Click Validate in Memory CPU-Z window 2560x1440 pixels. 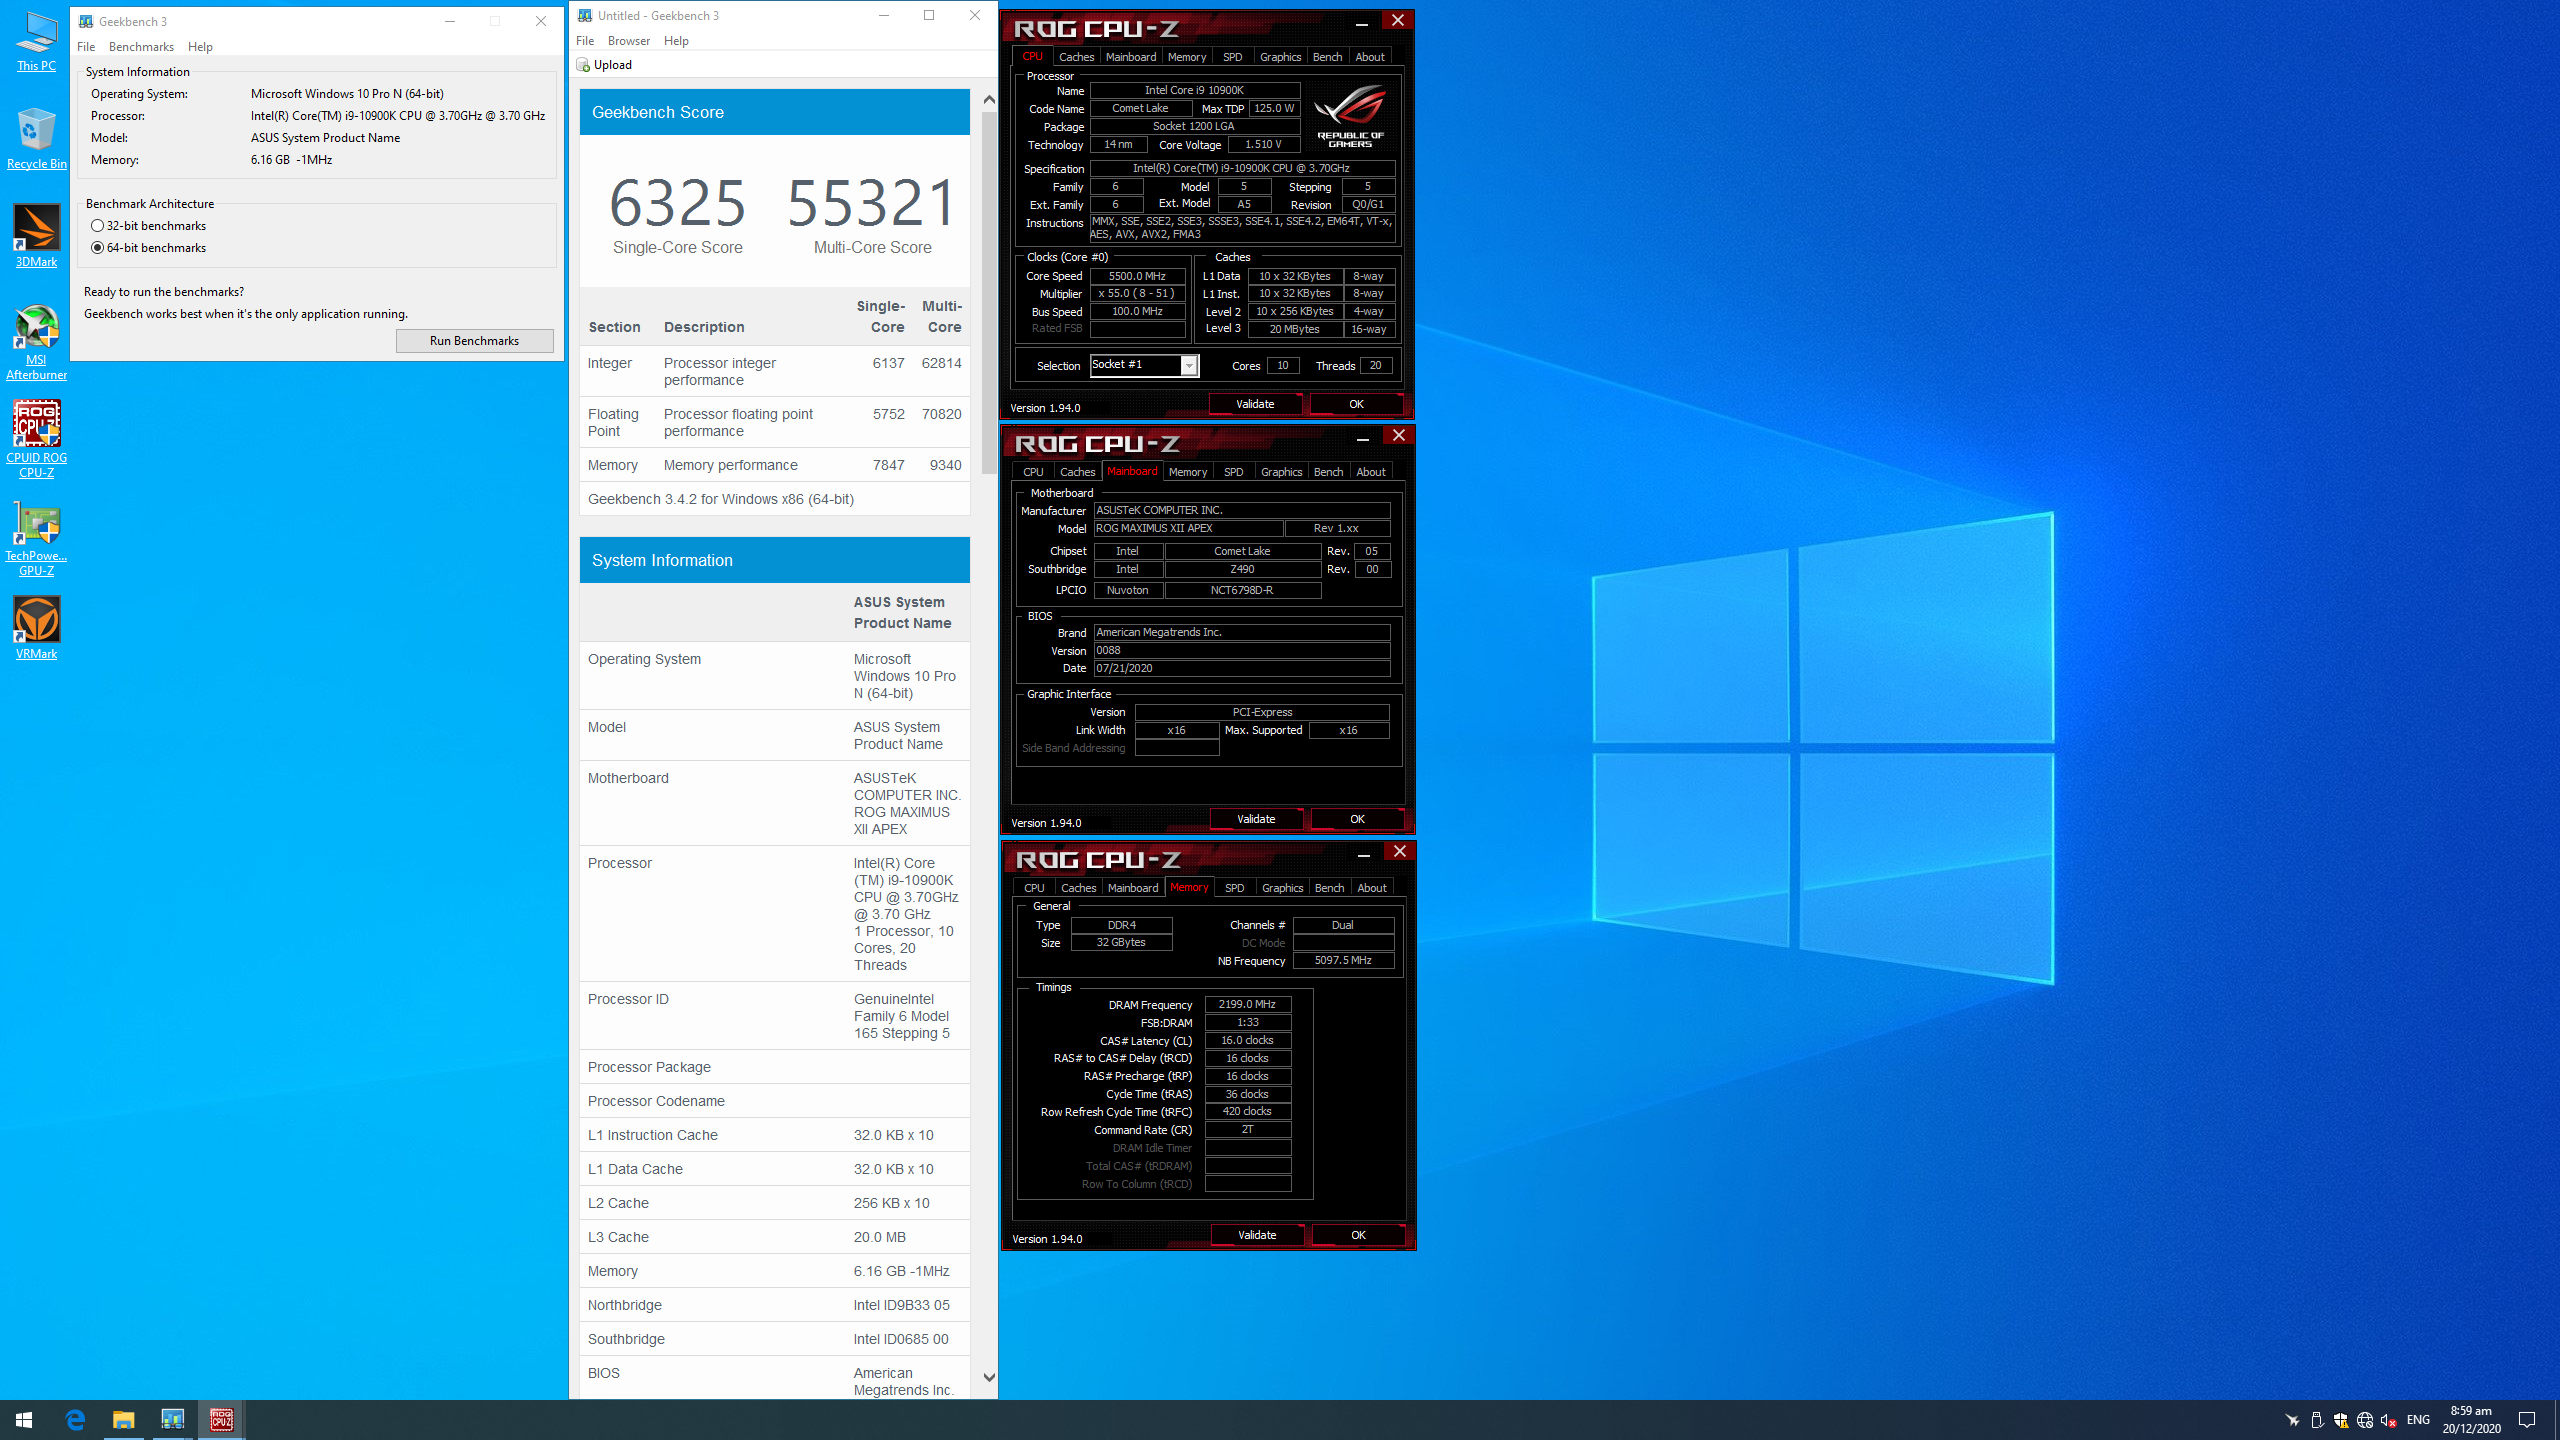coord(1257,1235)
